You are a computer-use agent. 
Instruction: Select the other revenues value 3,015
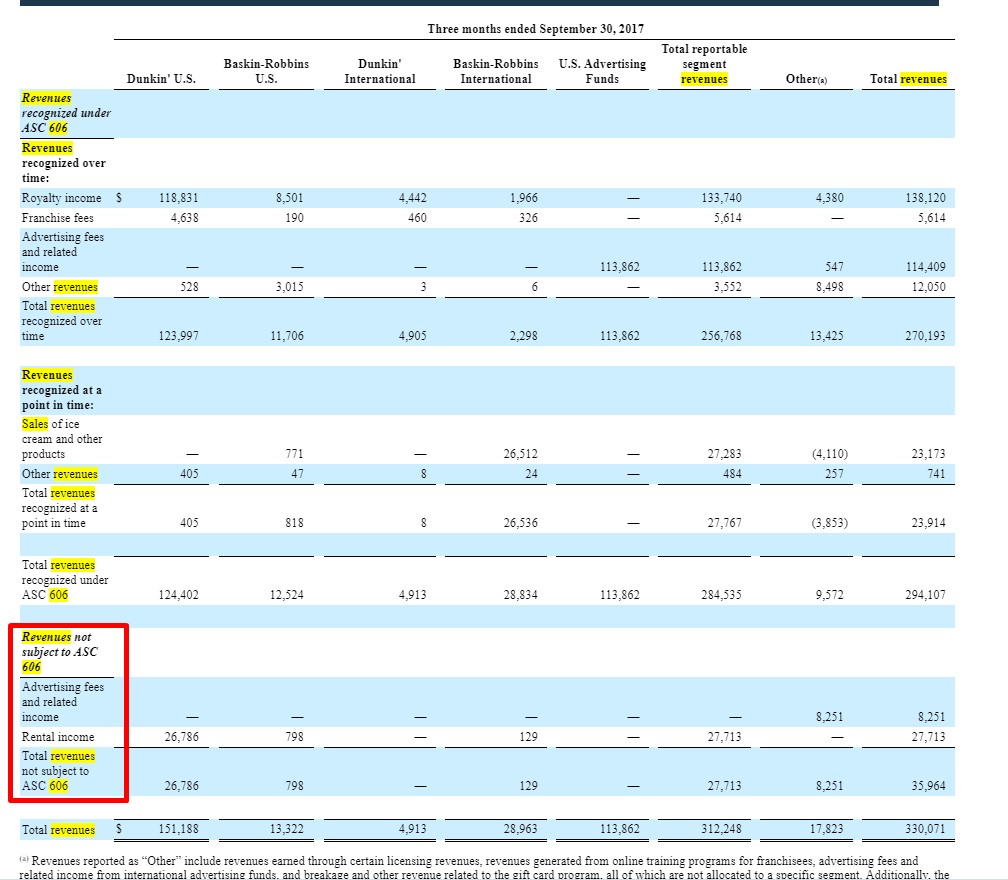click(289, 287)
